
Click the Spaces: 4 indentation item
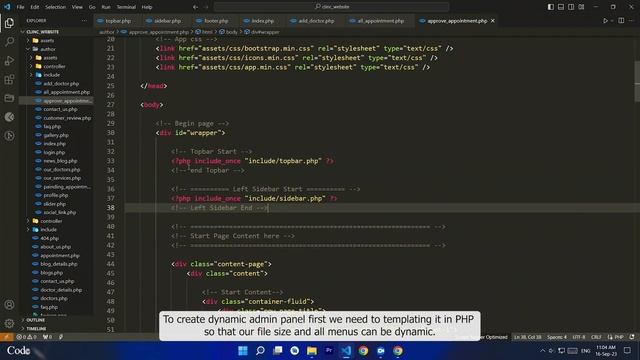click(557, 337)
